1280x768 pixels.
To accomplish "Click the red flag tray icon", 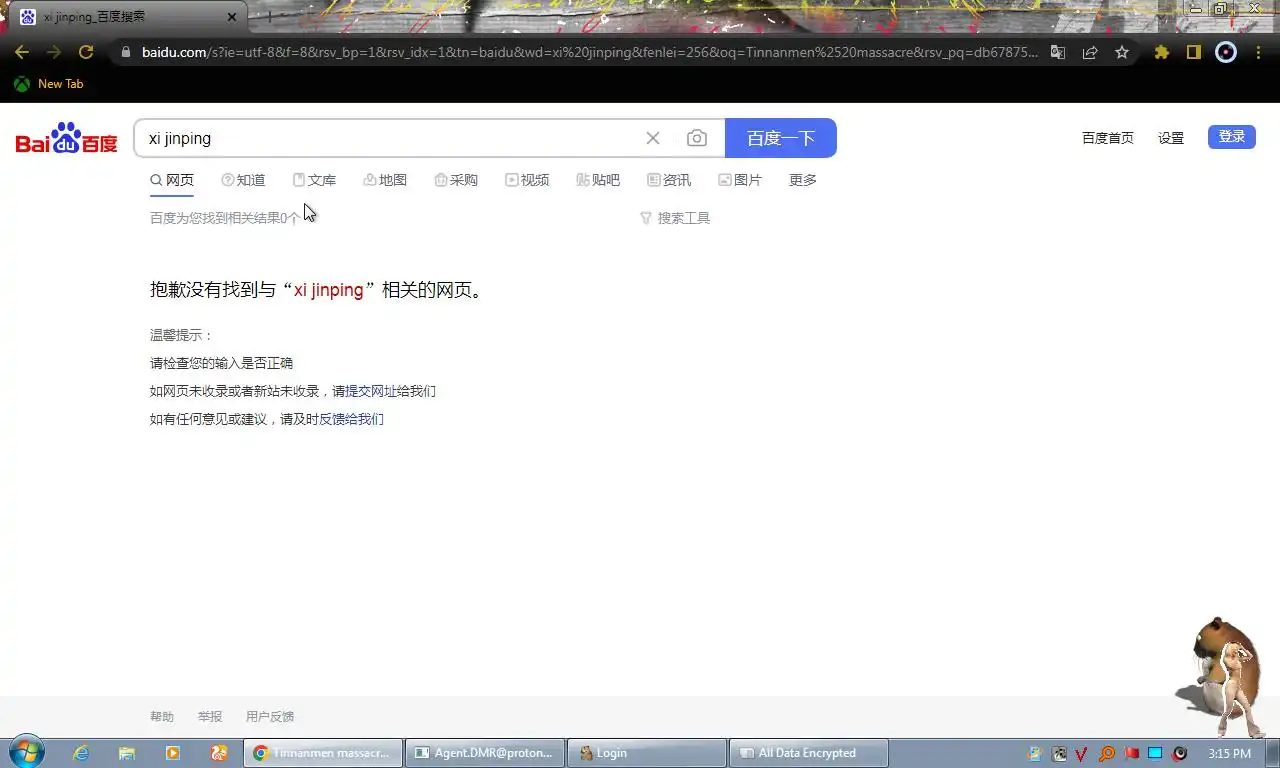I will (1132, 753).
